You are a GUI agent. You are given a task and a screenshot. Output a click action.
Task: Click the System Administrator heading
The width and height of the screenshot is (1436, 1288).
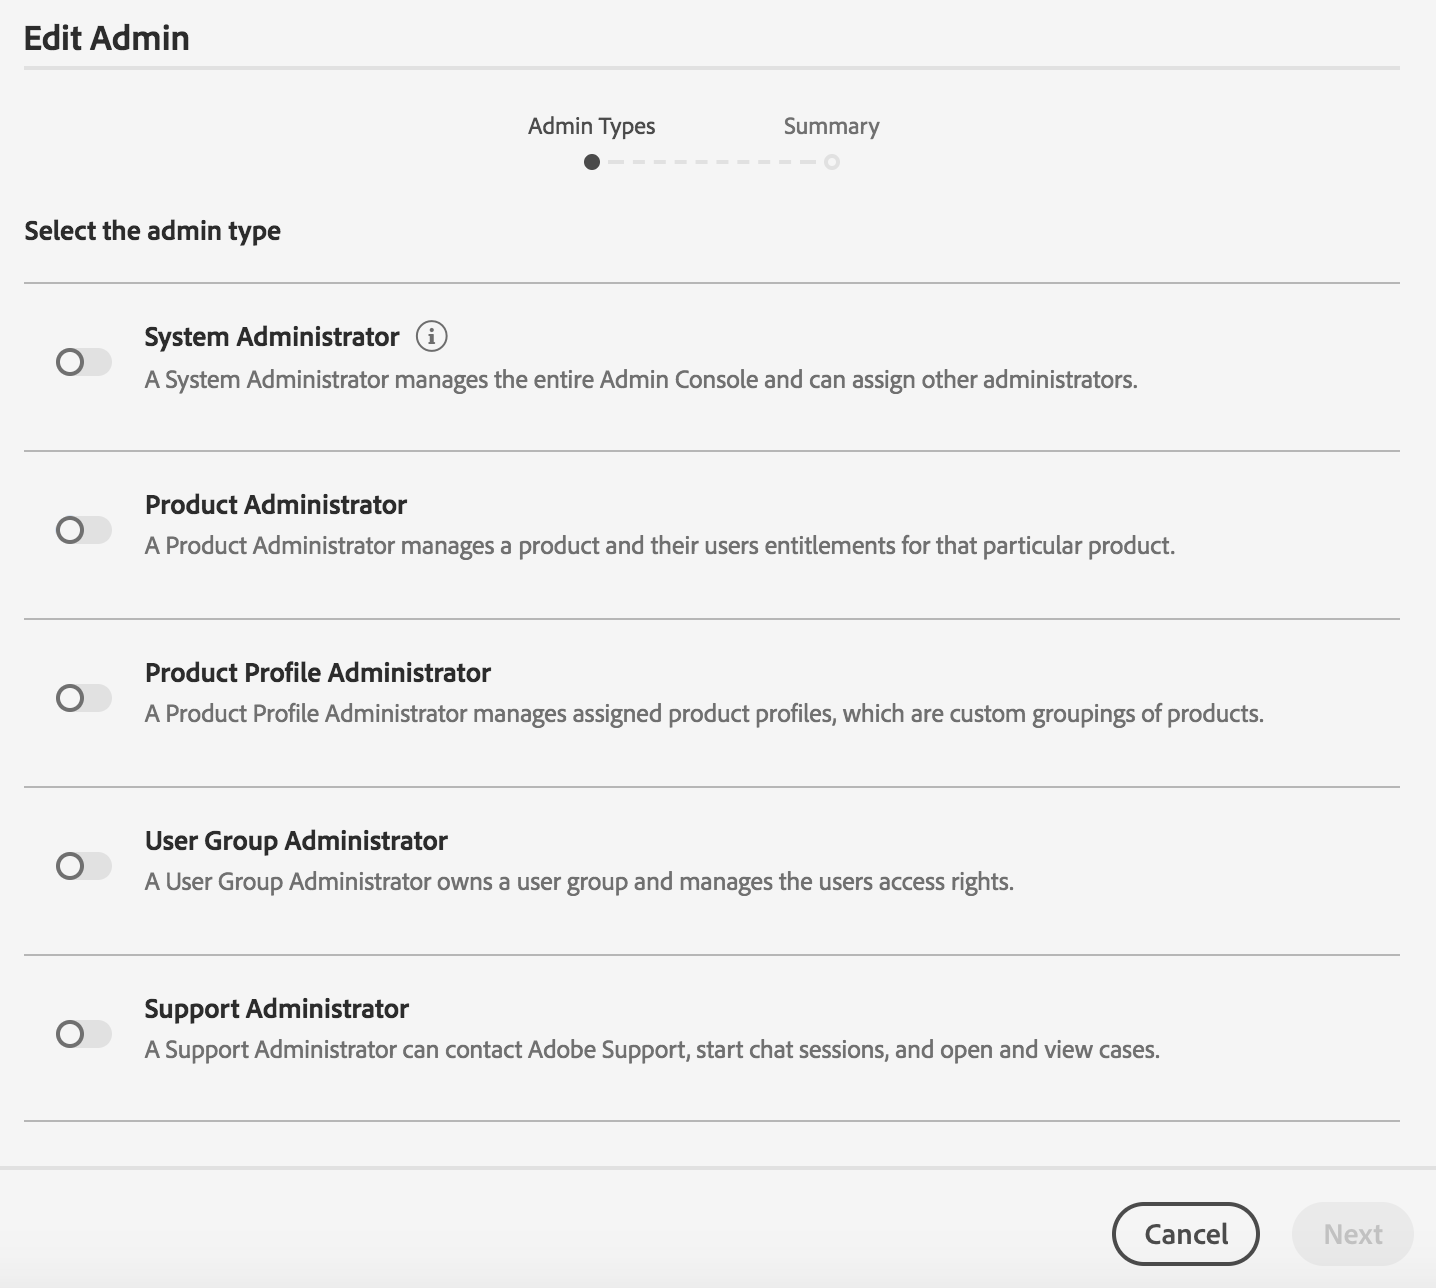pos(271,337)
